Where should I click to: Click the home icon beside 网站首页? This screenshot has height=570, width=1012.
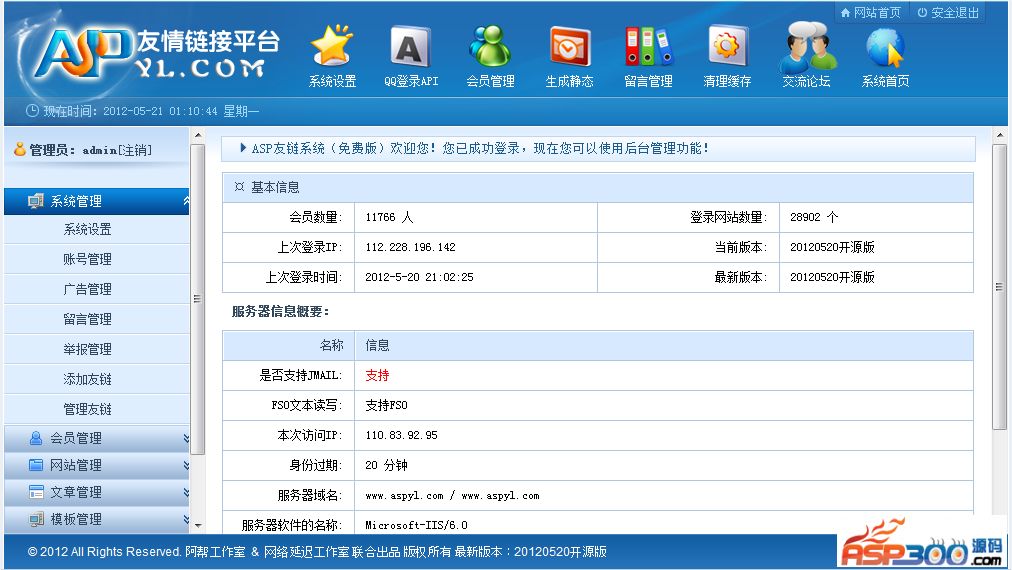coord(845,12)
